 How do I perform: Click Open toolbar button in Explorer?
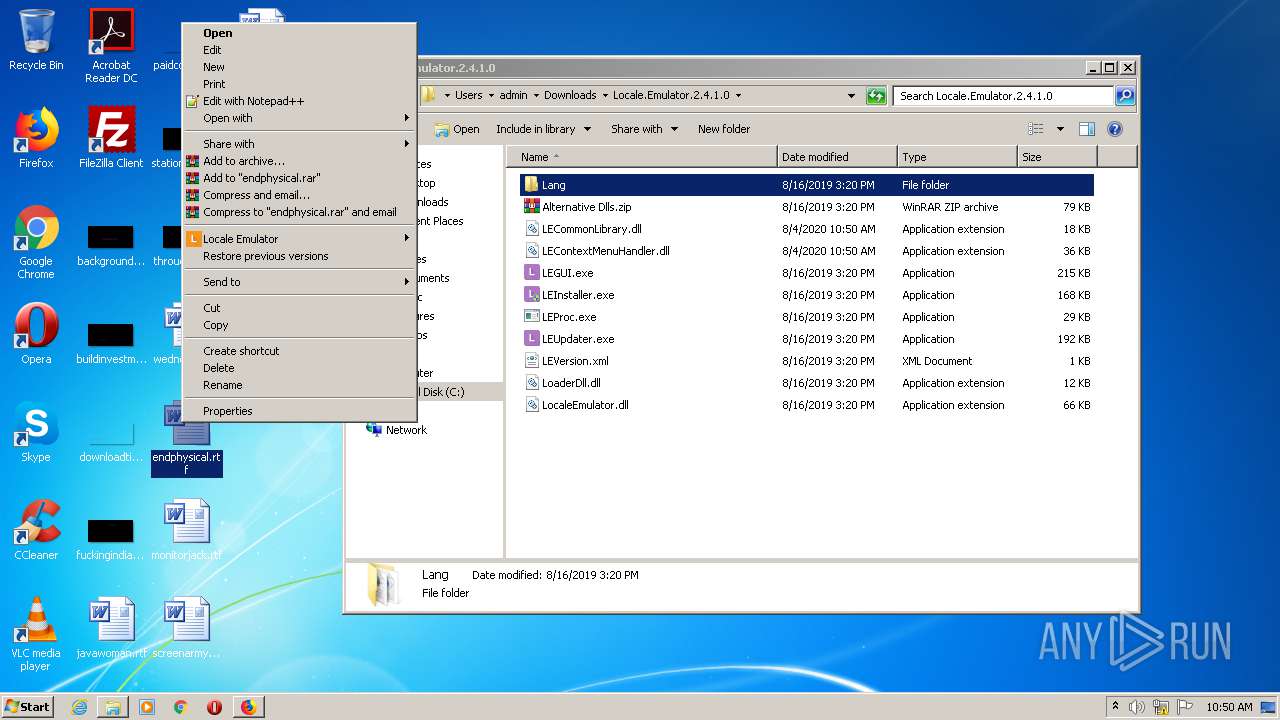[x=457, y=129]
